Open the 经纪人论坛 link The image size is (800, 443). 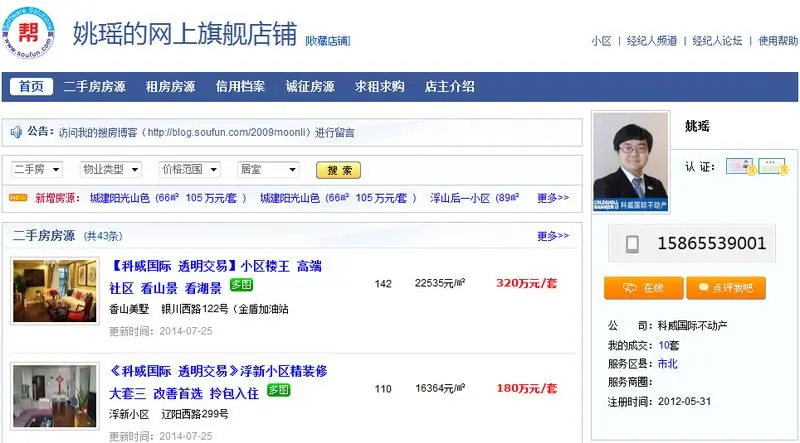click(717, 41)
